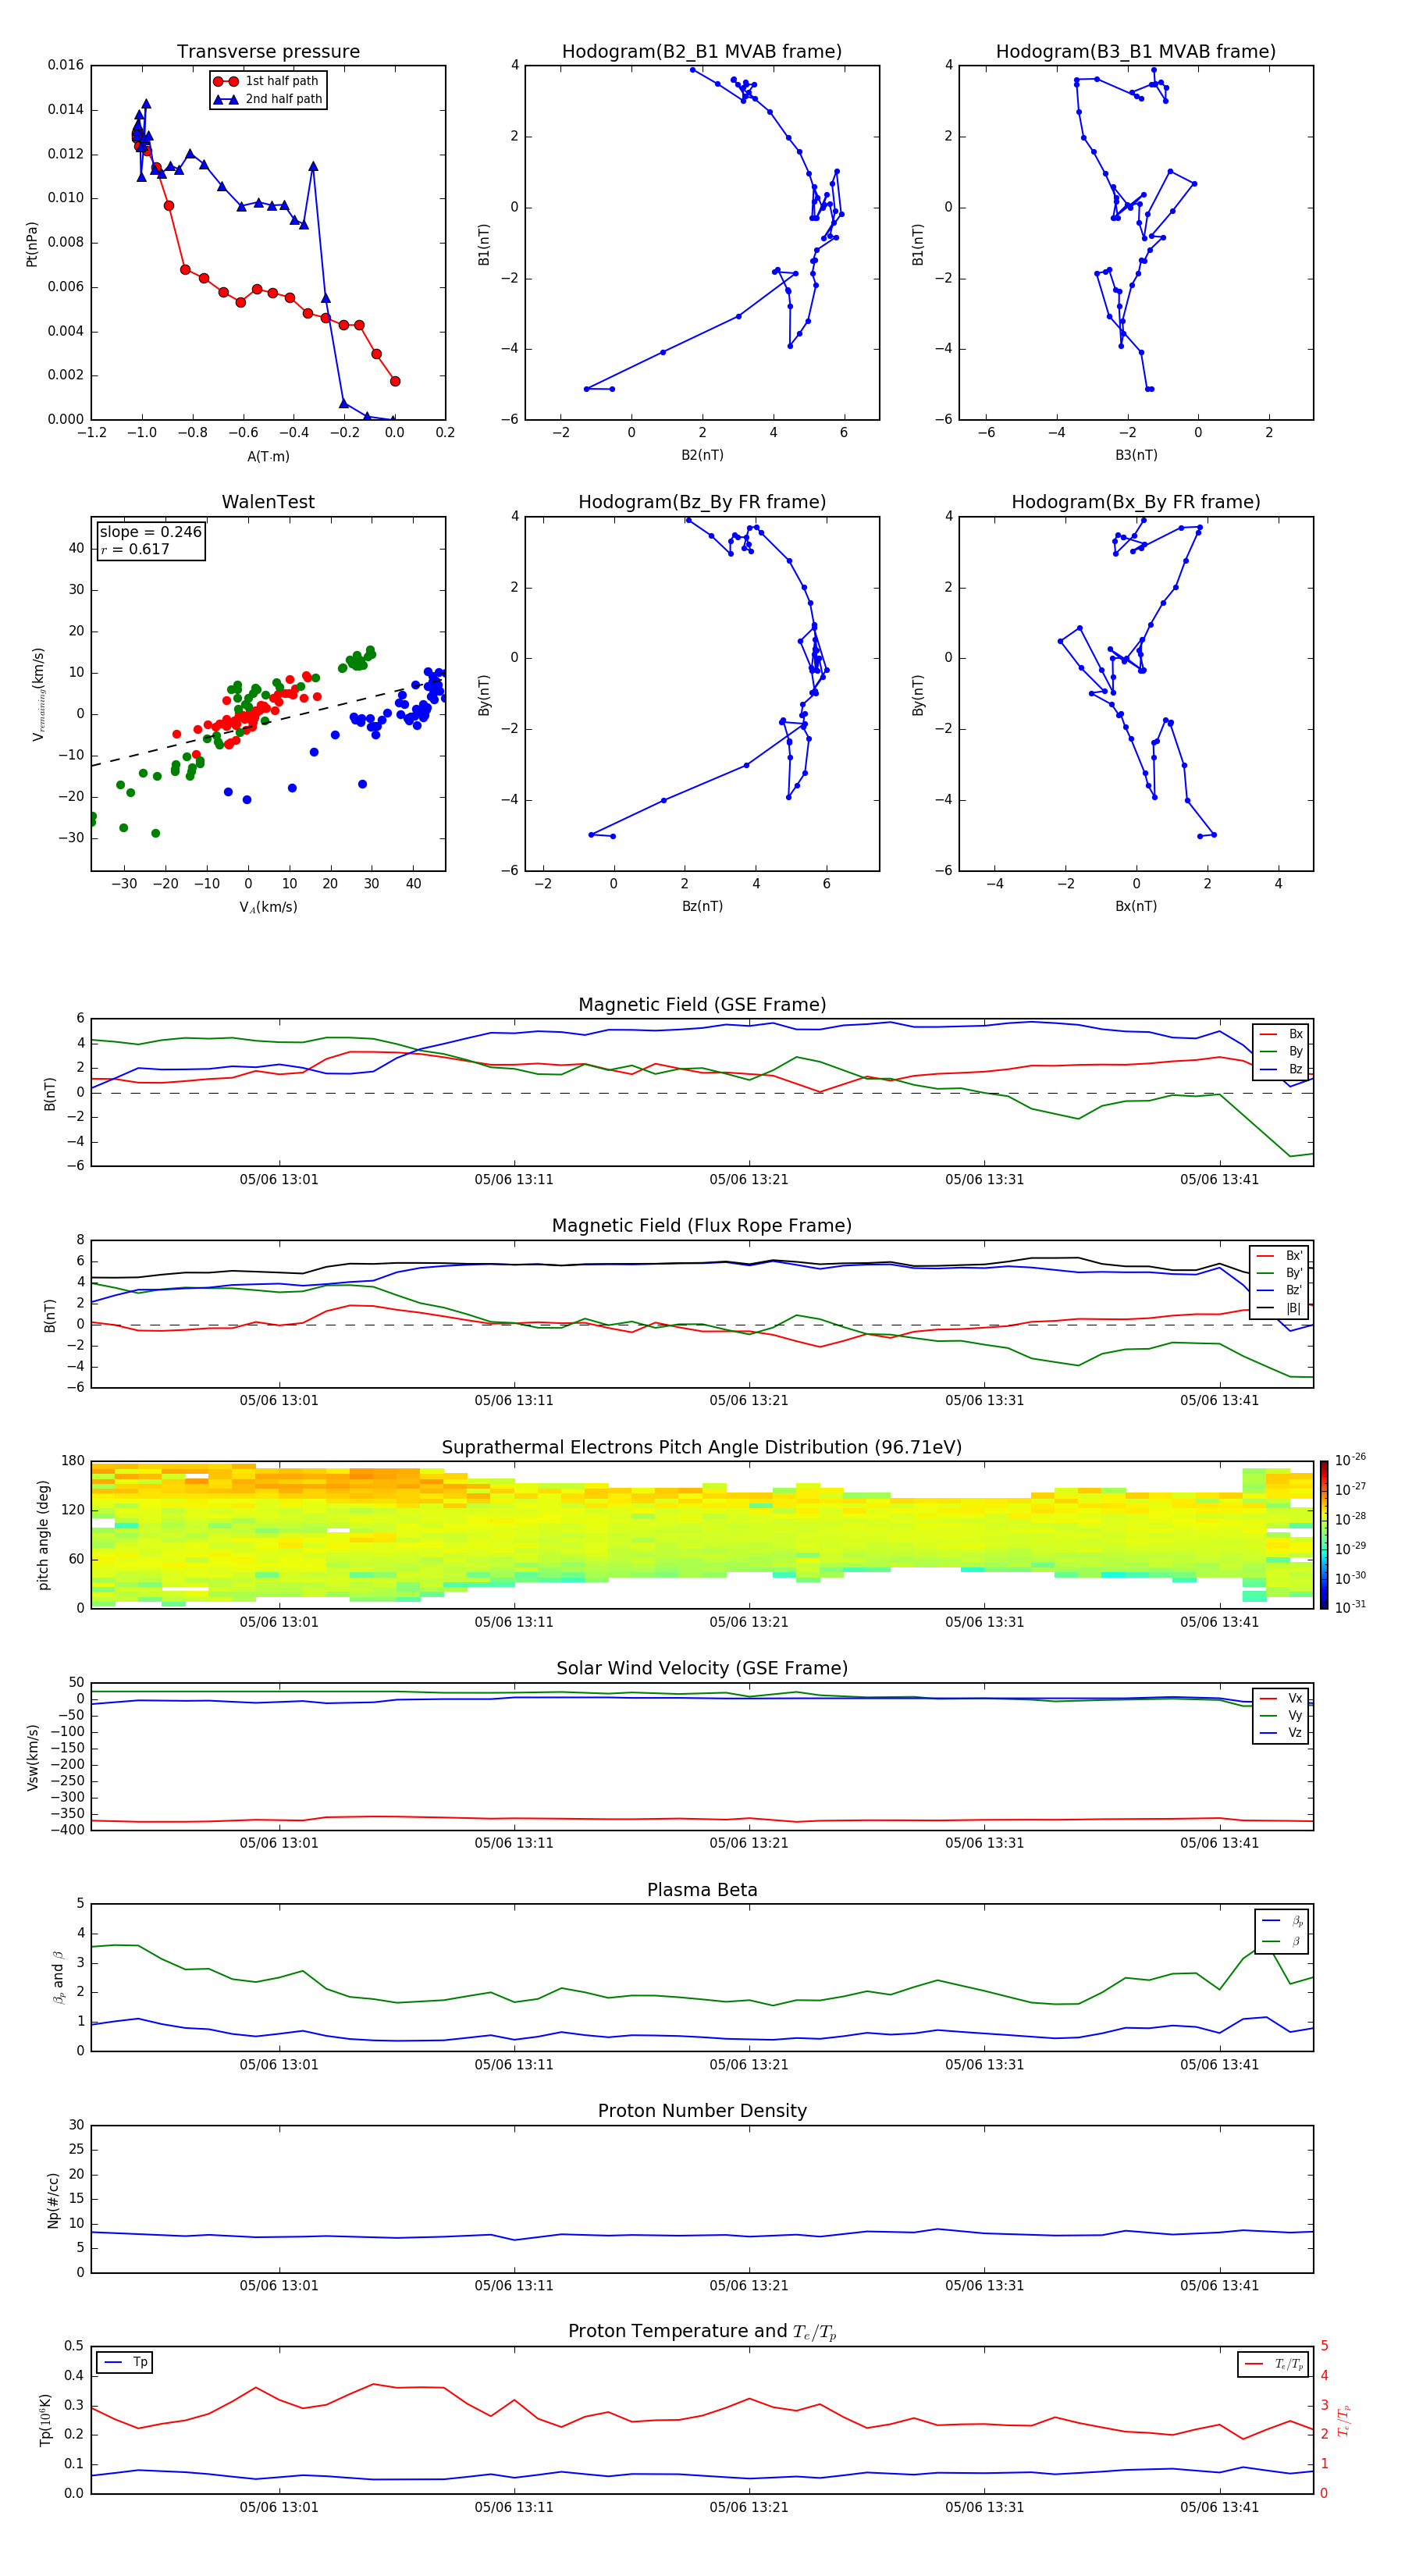Click the 'Transverse pressure' plot title
Image resolution: width=1405 pixels, height=2576 pixels.
tap(268, 51)
